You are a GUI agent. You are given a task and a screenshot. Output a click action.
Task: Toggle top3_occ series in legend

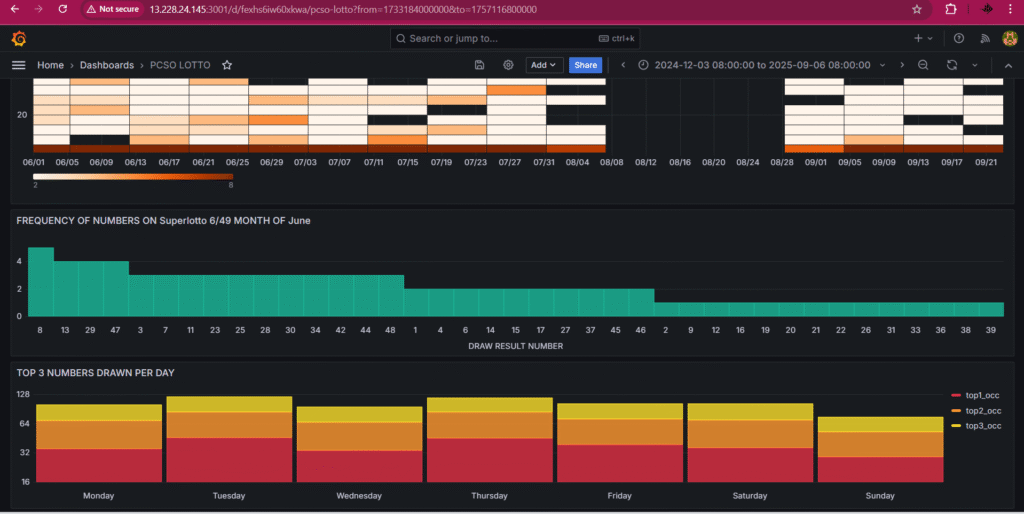click(x=982, y=426)
